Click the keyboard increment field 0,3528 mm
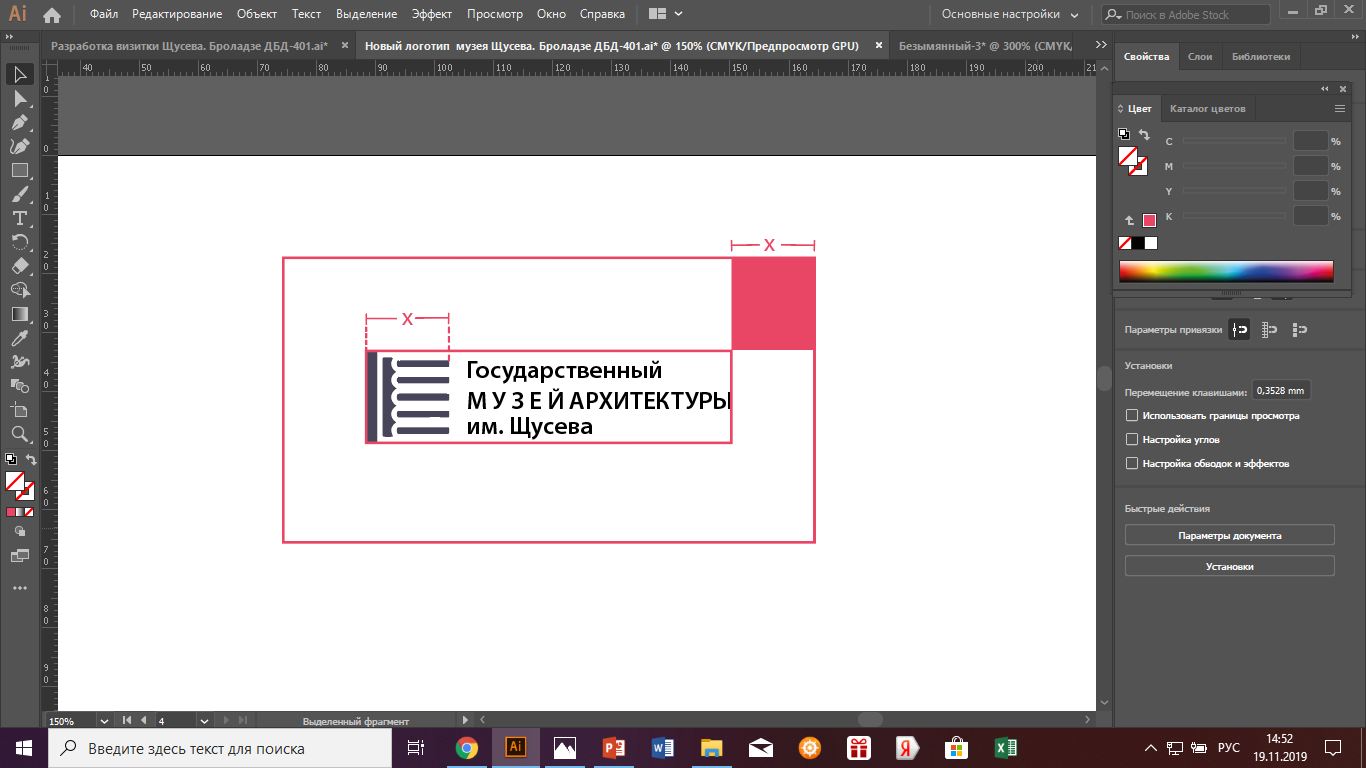This screenshot has width=1366, height=768. pyautogui.click(x=1282, y=391)
